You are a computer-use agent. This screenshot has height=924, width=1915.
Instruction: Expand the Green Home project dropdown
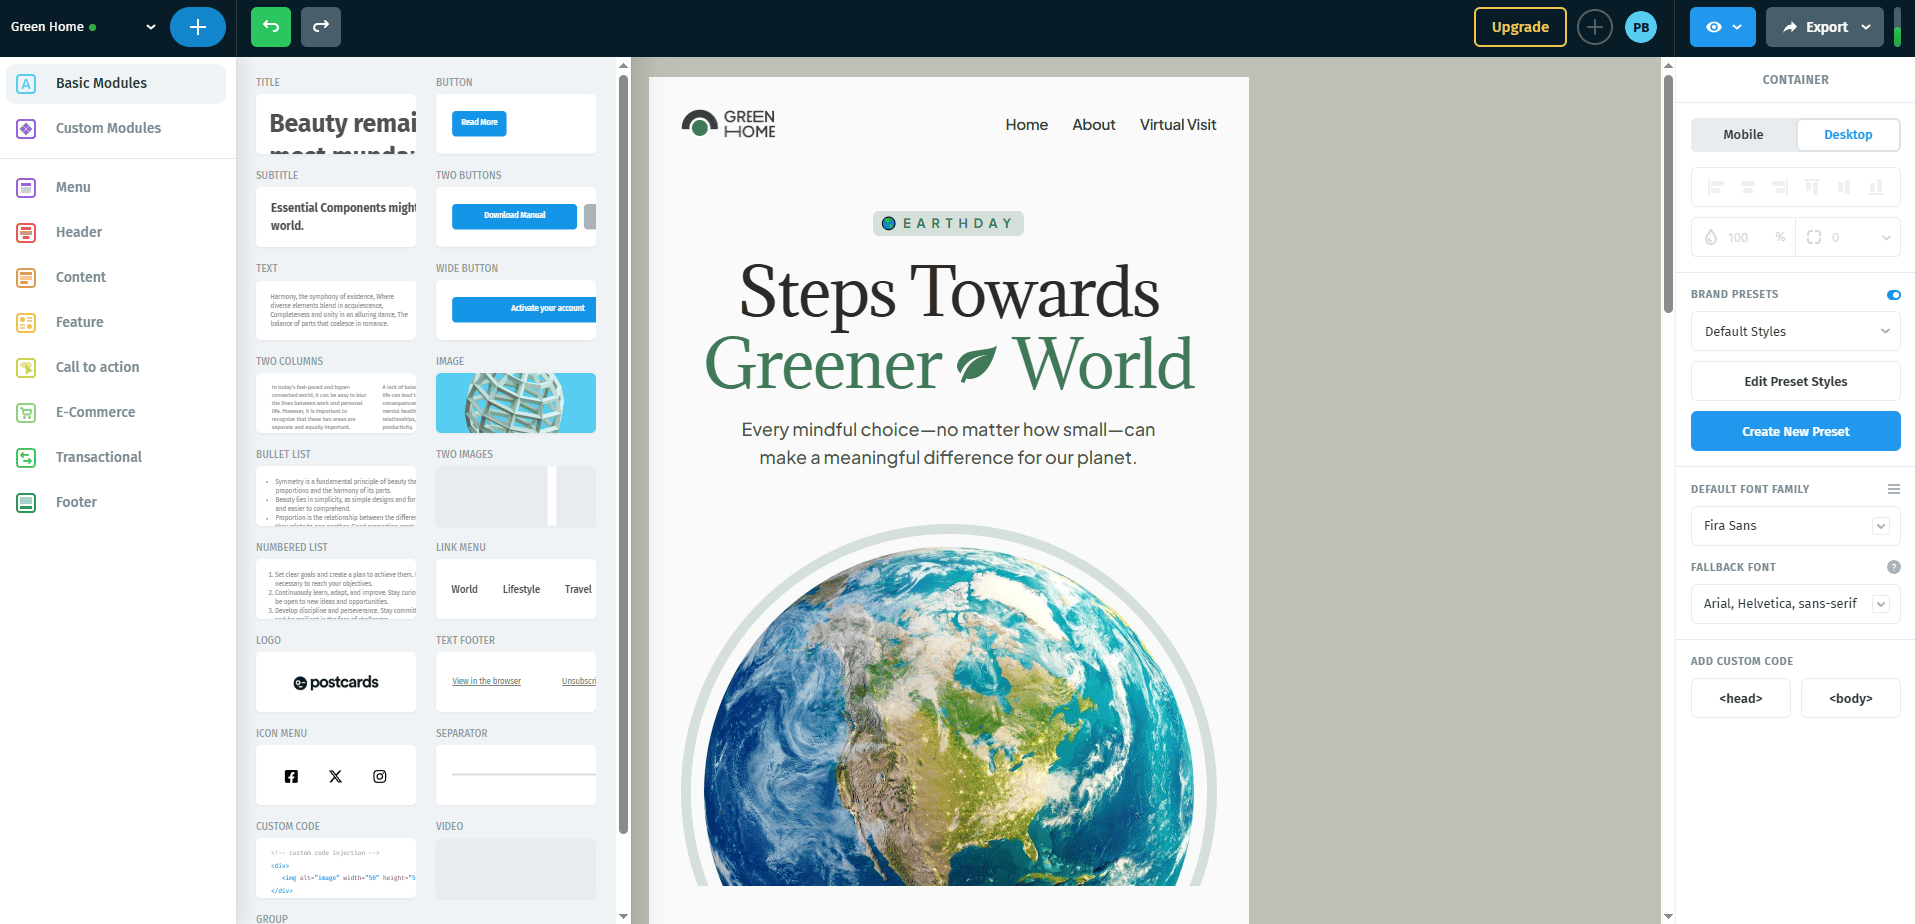(x=151, y=27)
